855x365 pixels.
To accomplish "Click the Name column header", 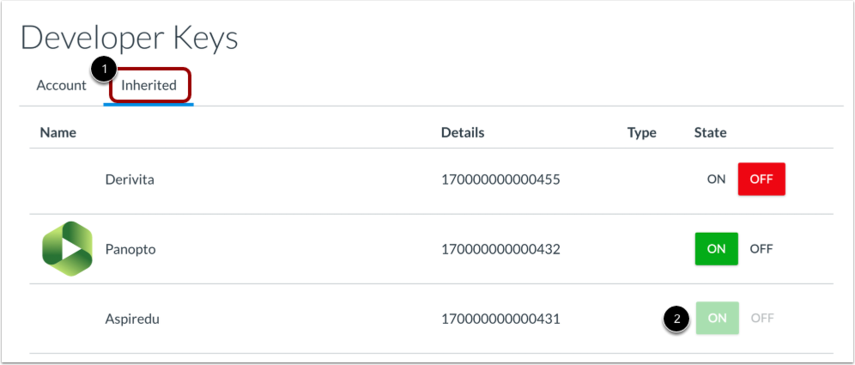I will tap(58, 133).
